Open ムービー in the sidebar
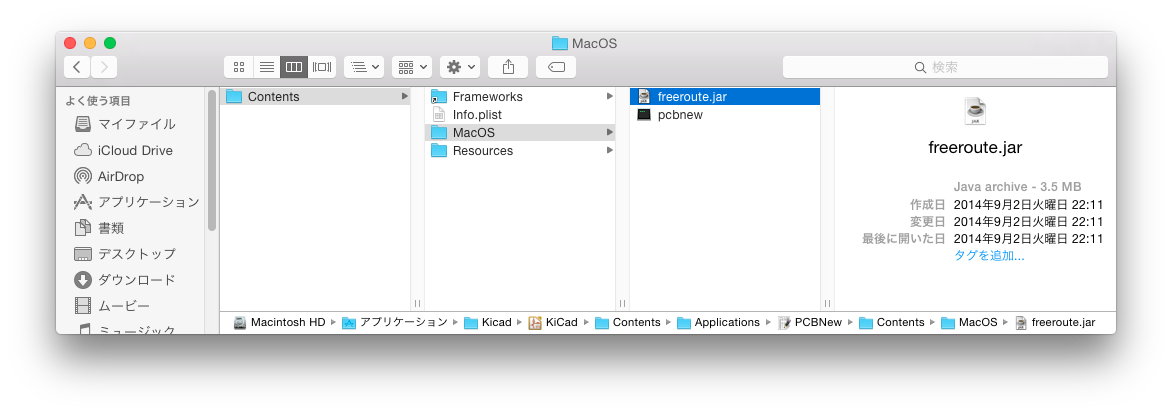 pyautogui.click(x=111, y=306)
